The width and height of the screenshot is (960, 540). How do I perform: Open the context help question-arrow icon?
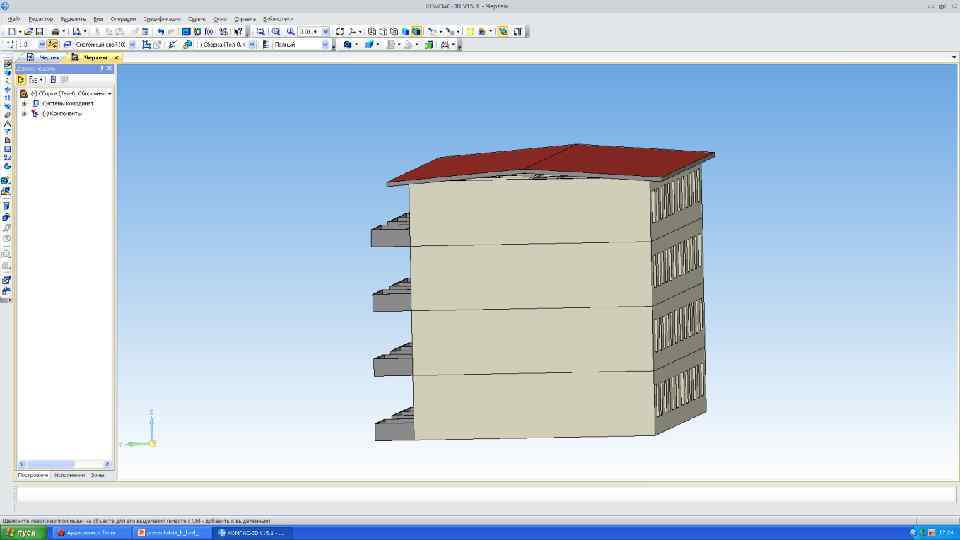coord(238,31)
